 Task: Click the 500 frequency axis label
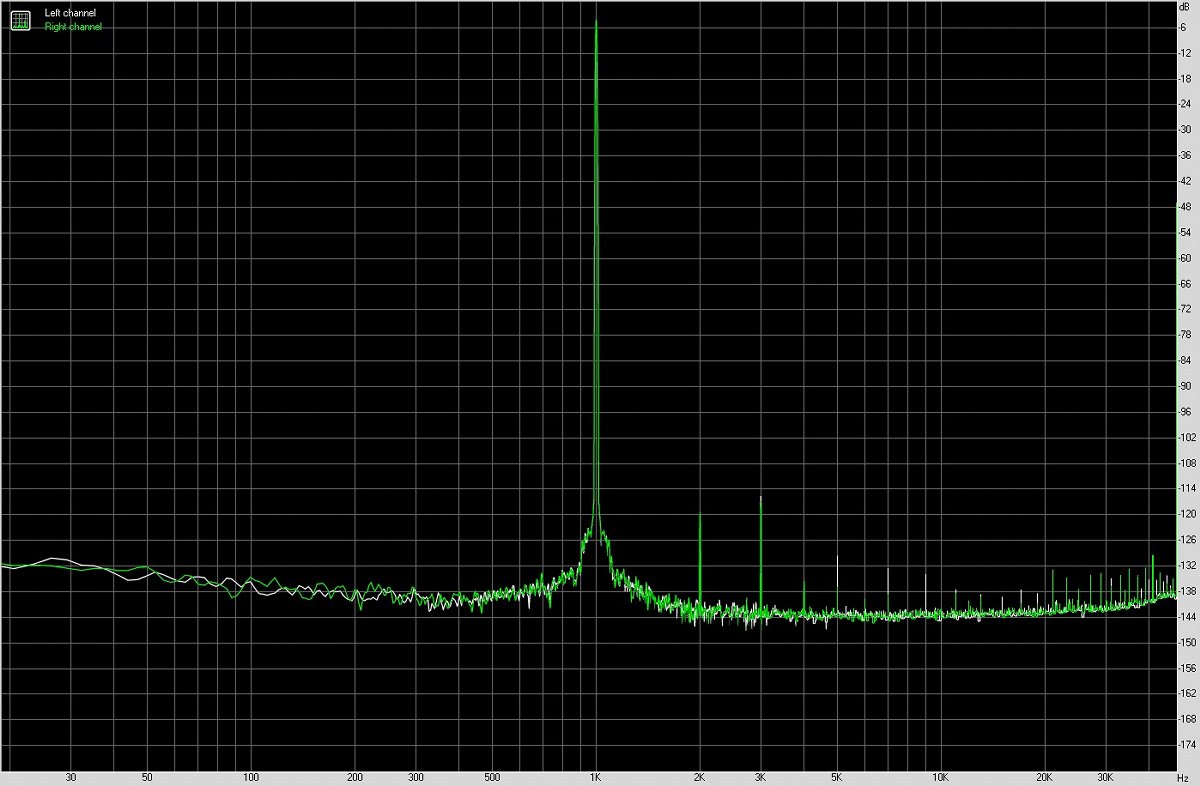(492, 776)
